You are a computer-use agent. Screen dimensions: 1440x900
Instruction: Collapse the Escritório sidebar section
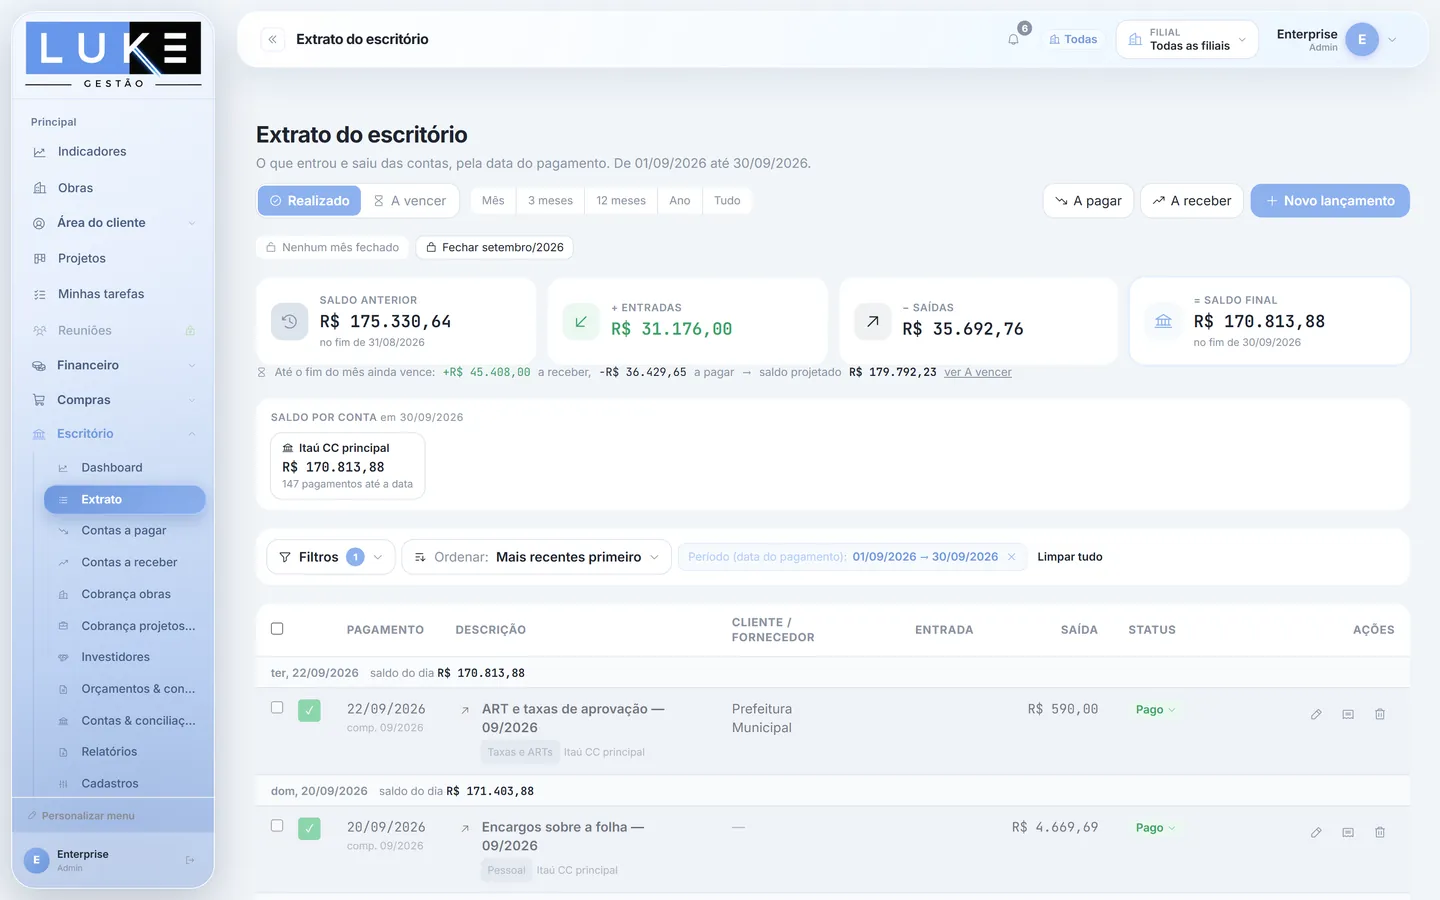coord(113,434)
